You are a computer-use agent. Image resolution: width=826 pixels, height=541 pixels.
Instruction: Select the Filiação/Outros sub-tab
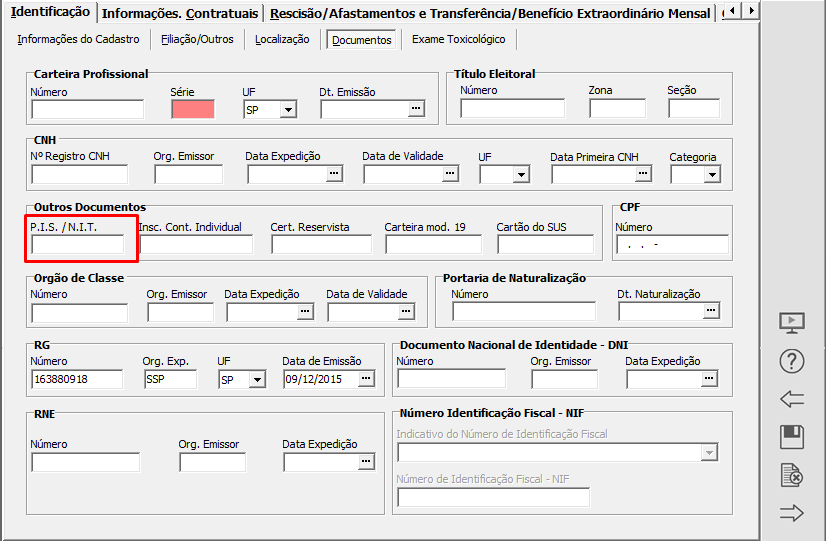tap(197, 39)
